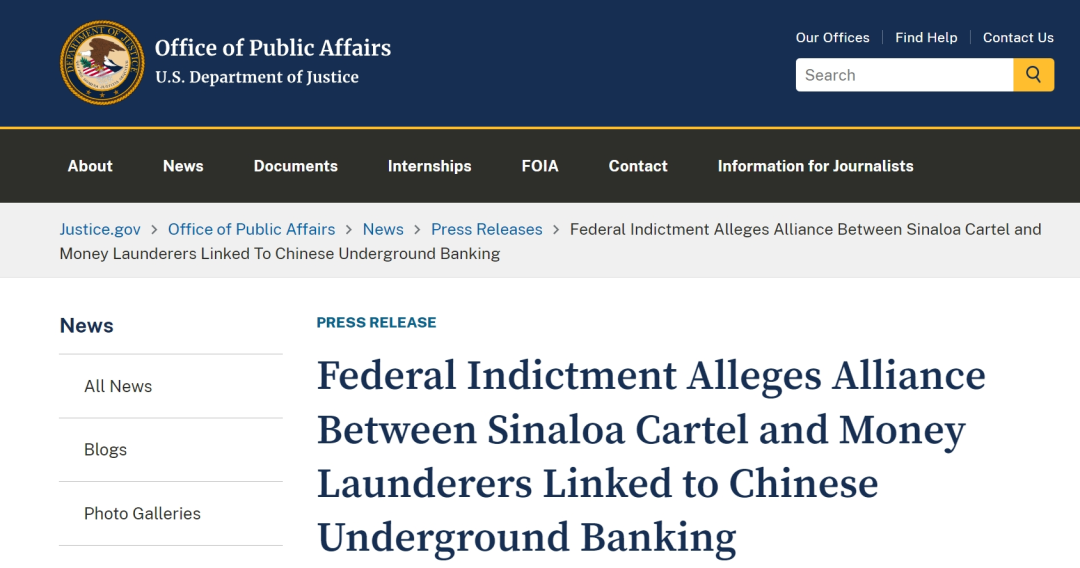This screenshot has height=568, width=1080.
Task: Click the Search input field
Action: coord(904,75)
